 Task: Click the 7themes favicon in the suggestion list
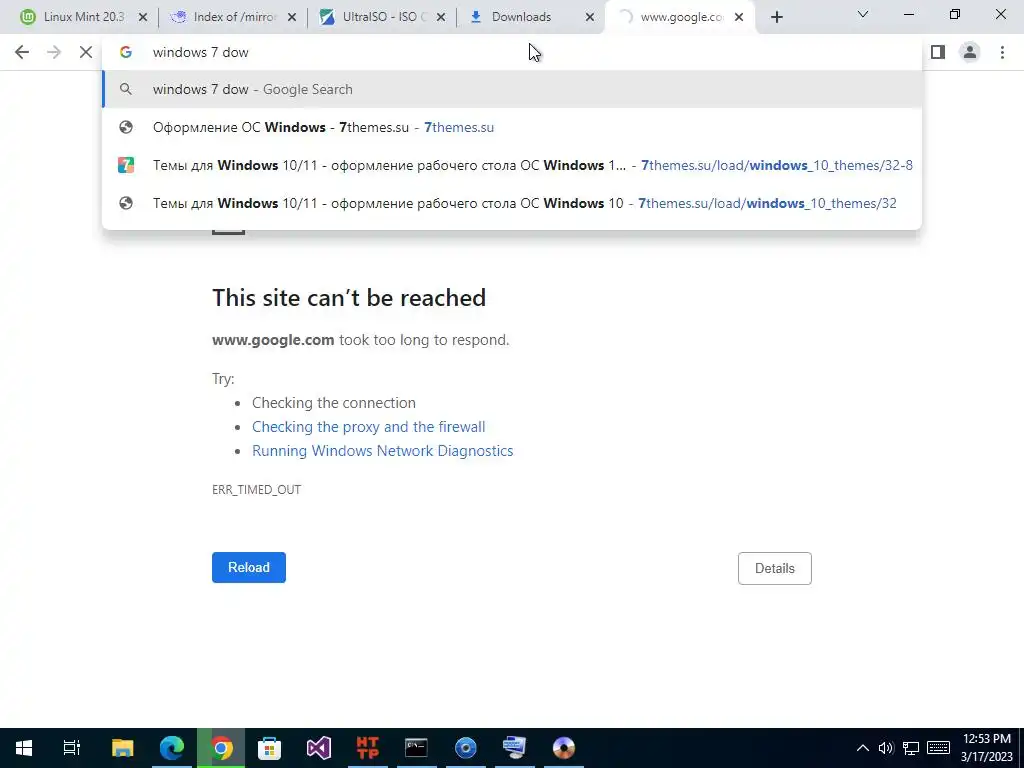(125, 165)
